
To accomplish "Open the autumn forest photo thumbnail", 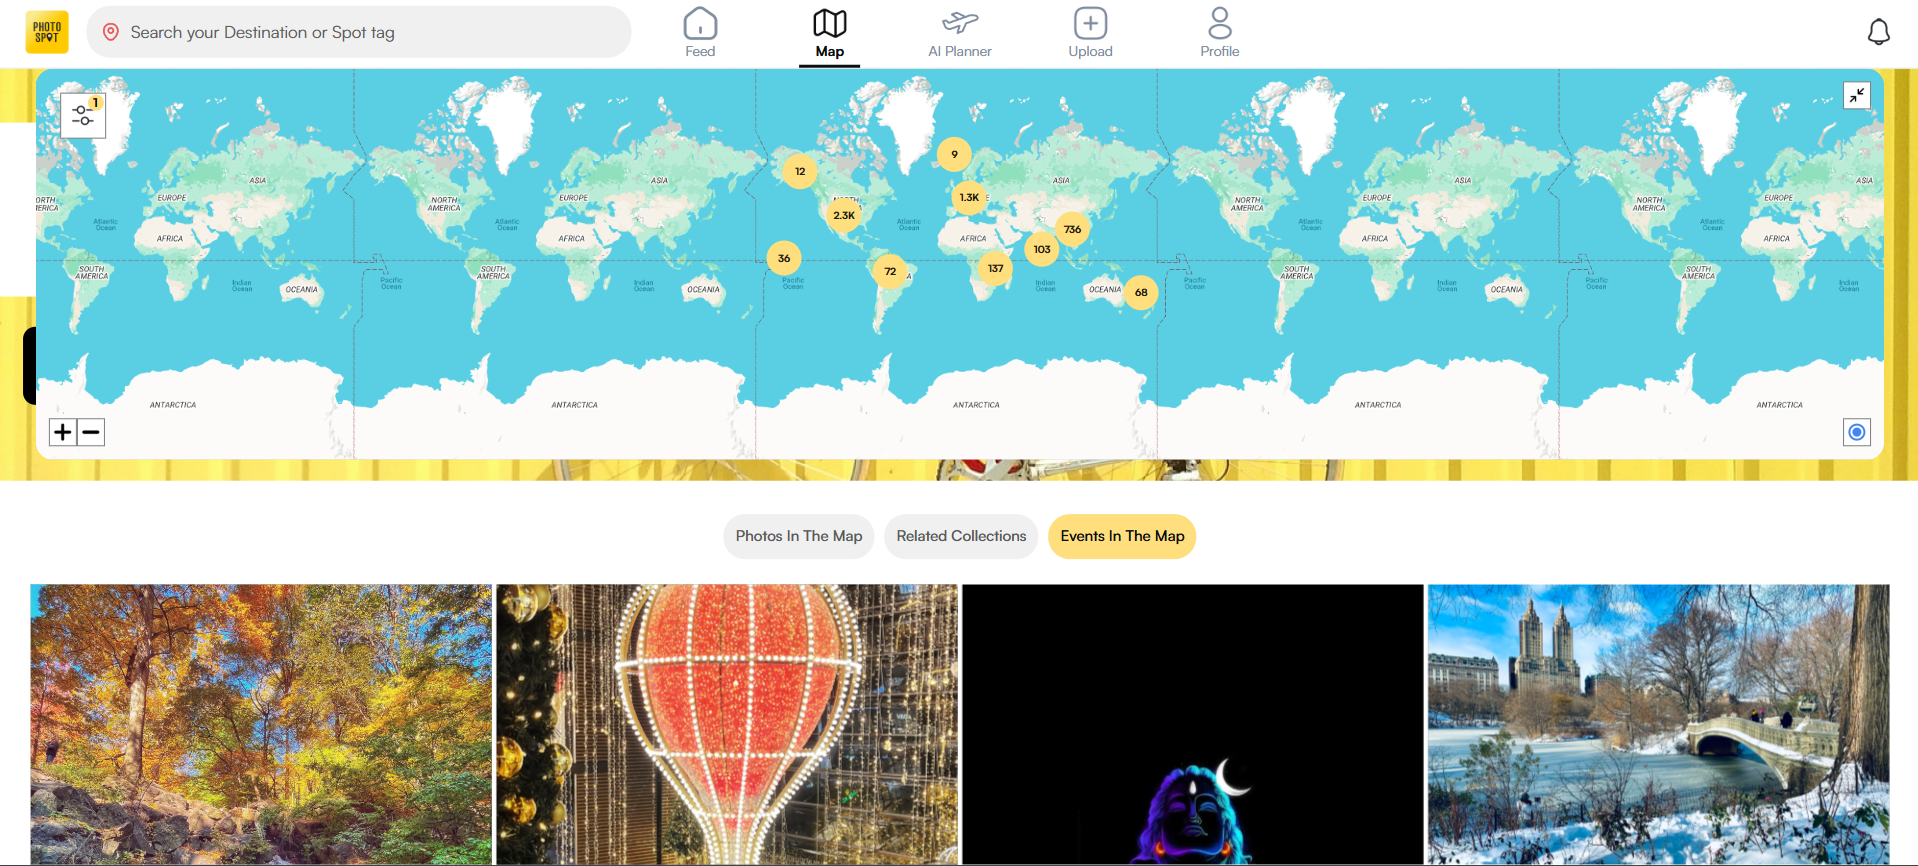I will 261,724.
